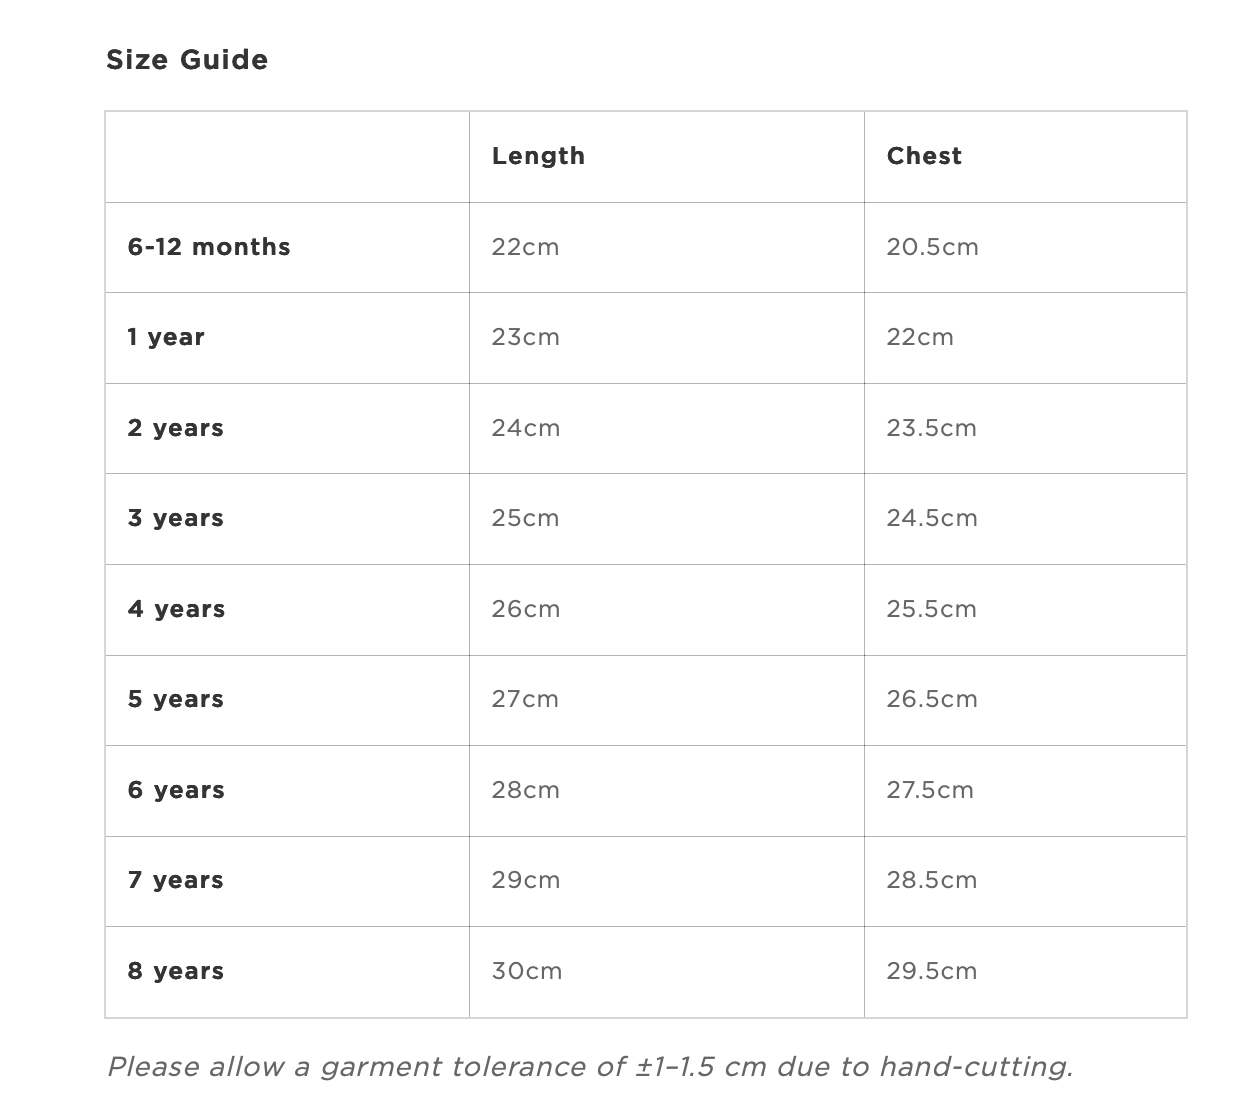Select the 25cm length value
This screenshot has height=1114, width=1246.
click(525, 518)
